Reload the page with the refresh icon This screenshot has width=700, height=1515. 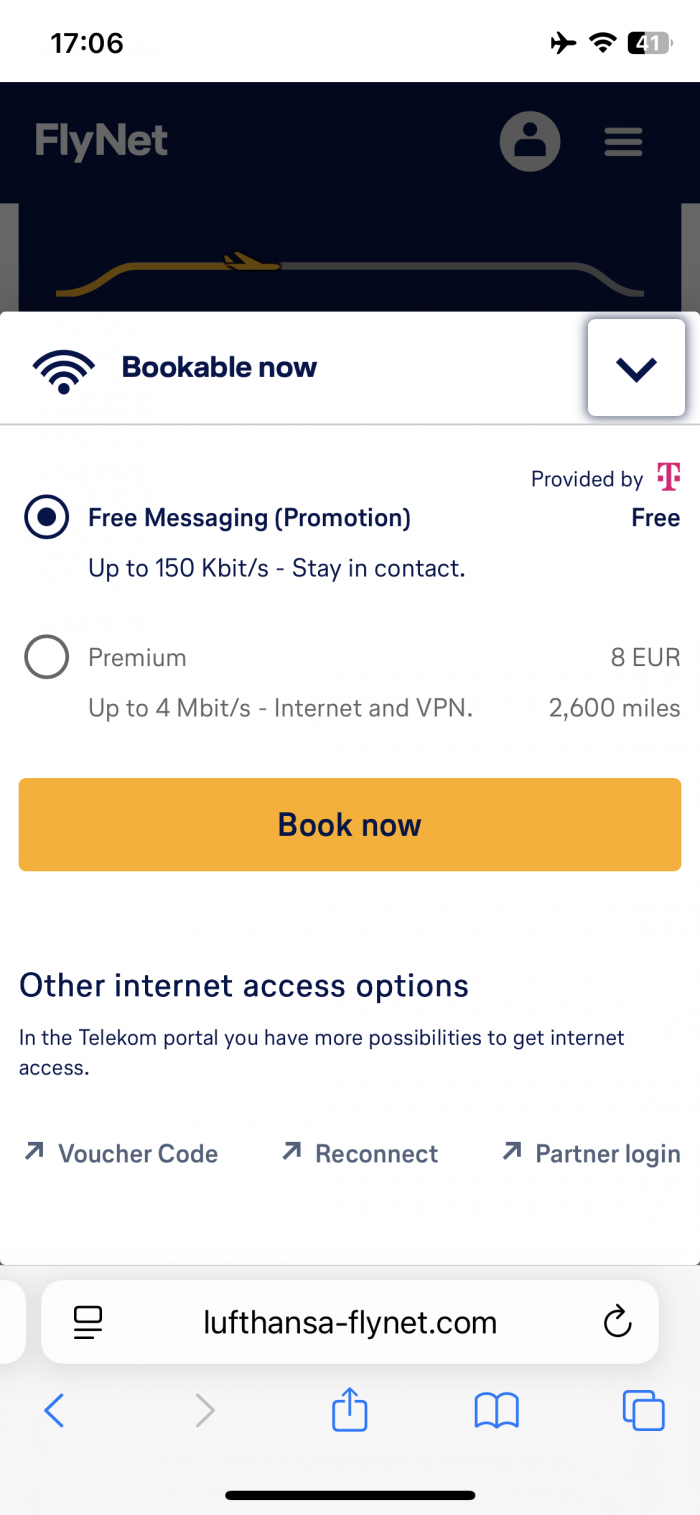click(x=618, y=1321)
